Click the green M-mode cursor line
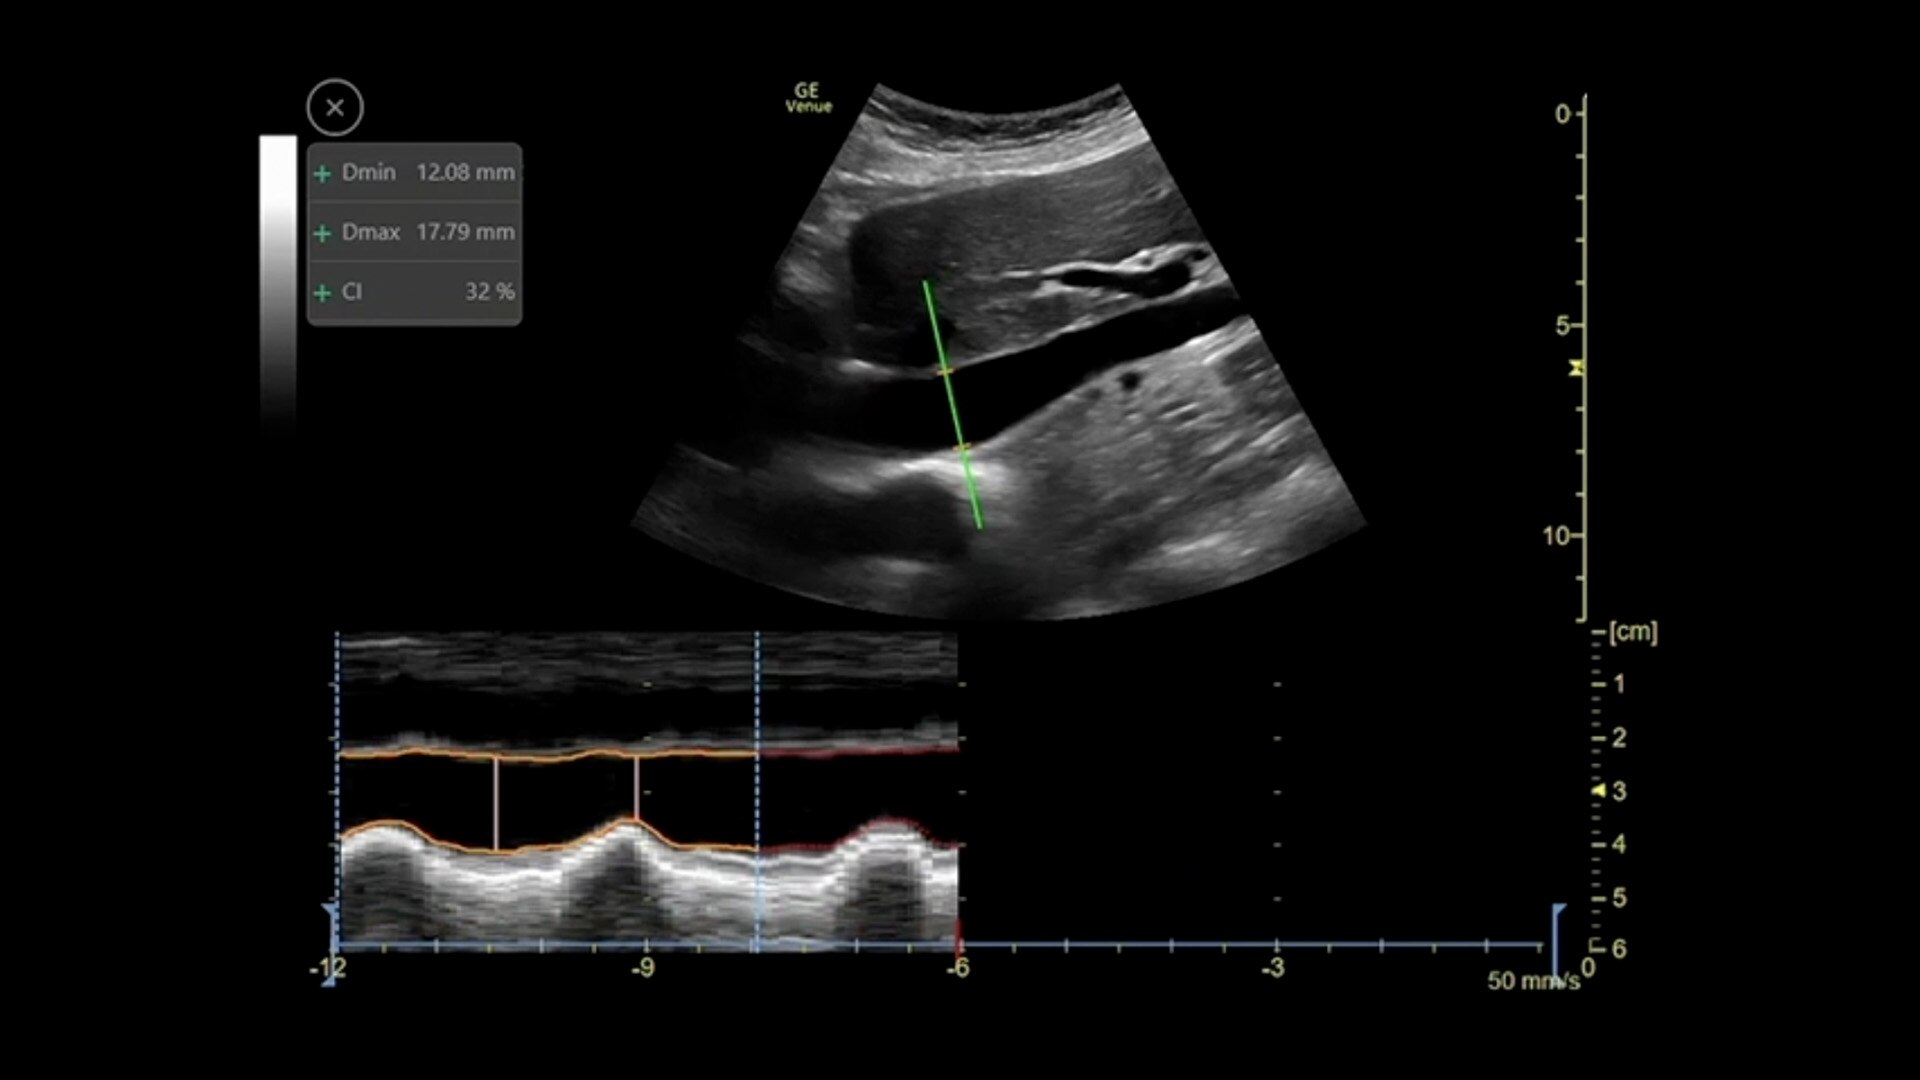1920x1080 pixels. pos(952,404)
